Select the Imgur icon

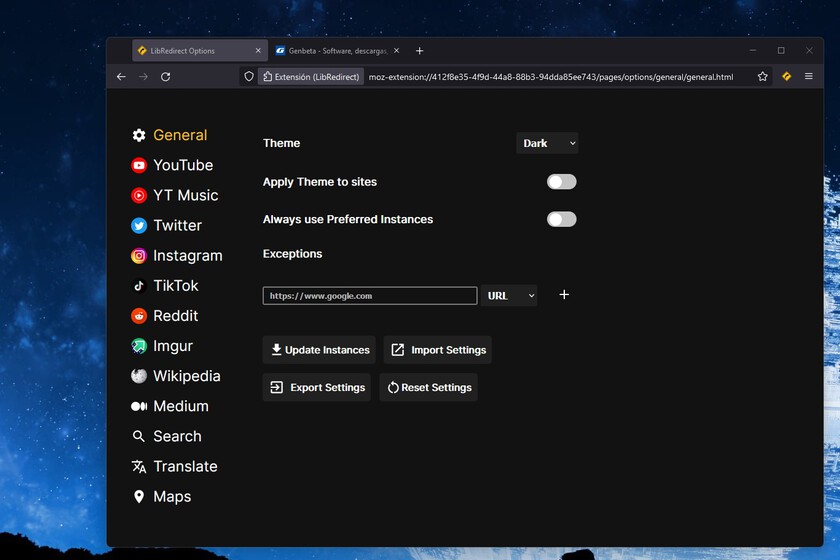tap(139, 346)
